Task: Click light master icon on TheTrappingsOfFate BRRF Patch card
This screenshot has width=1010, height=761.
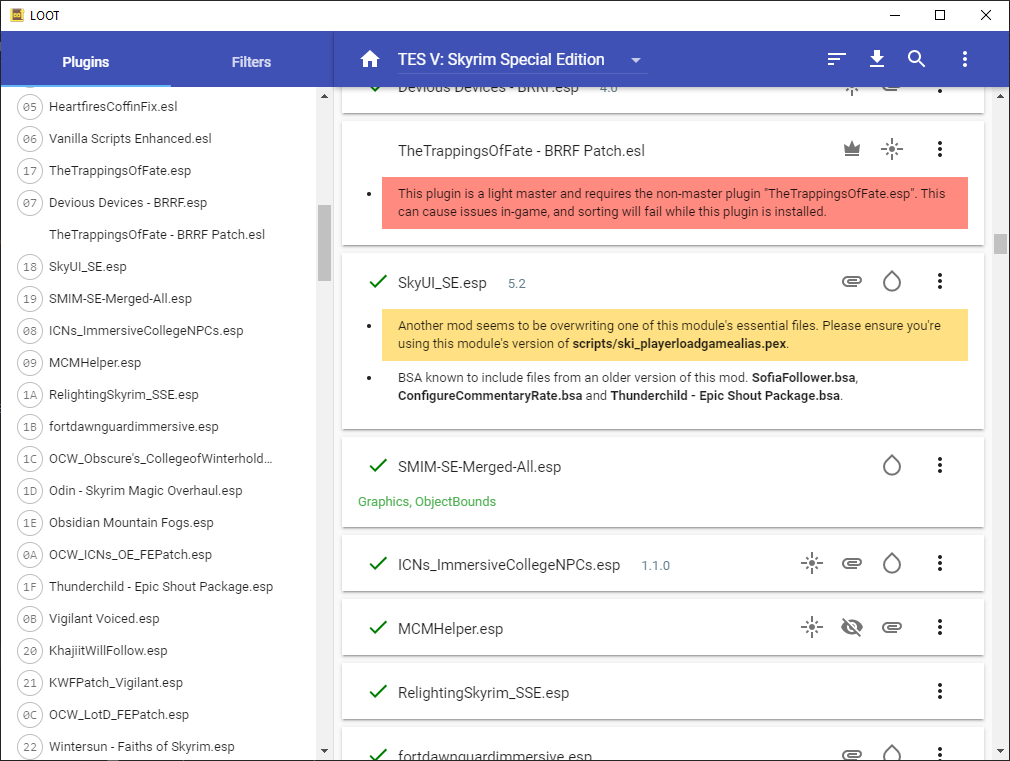Action: [x=892, y=149]
